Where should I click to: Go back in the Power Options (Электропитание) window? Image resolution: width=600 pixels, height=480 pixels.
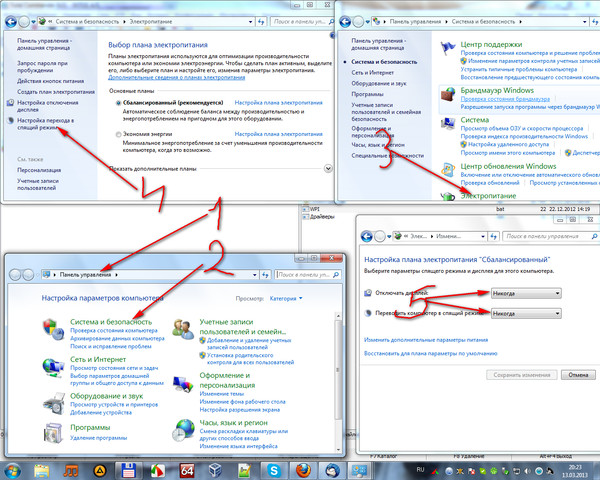tap(11, 22)
